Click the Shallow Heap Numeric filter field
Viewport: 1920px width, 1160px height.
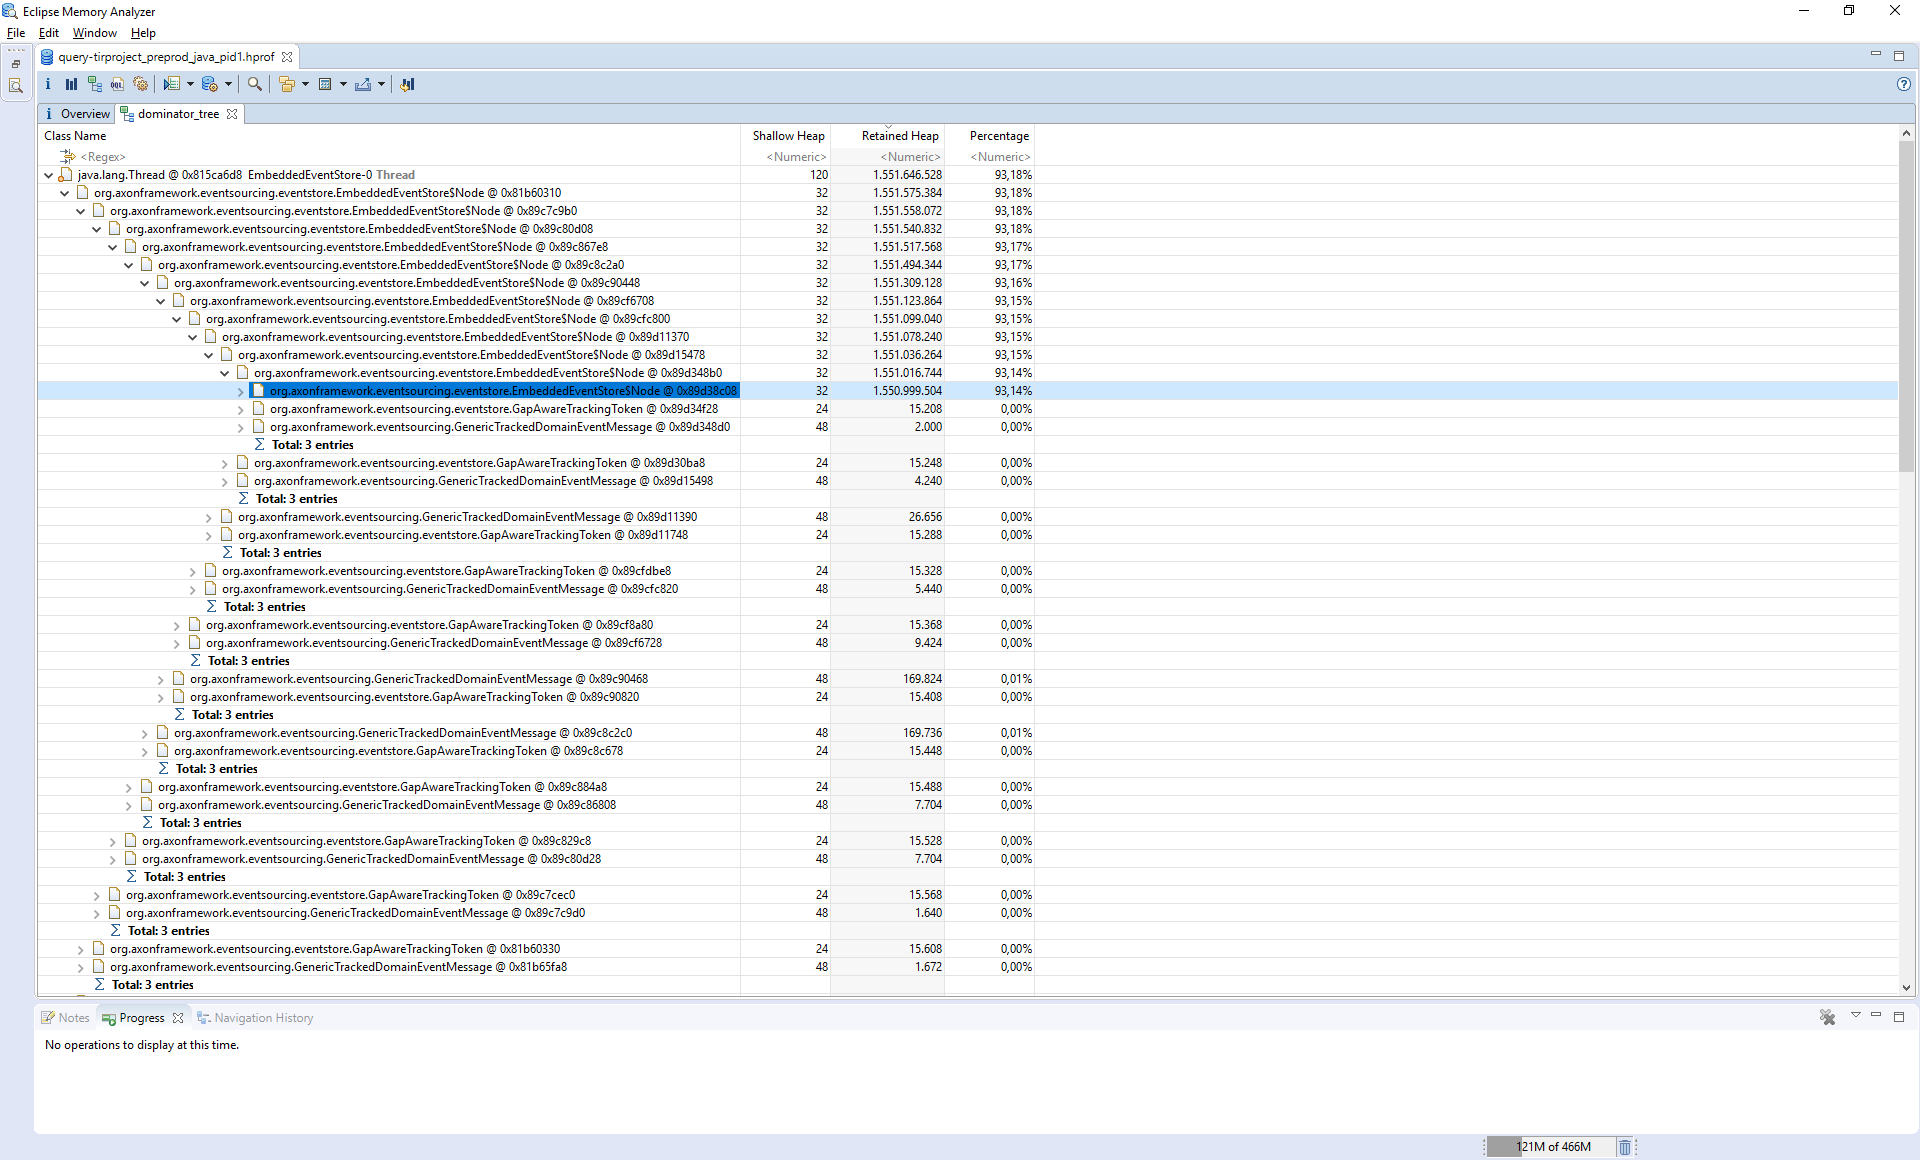coord(786,157)
